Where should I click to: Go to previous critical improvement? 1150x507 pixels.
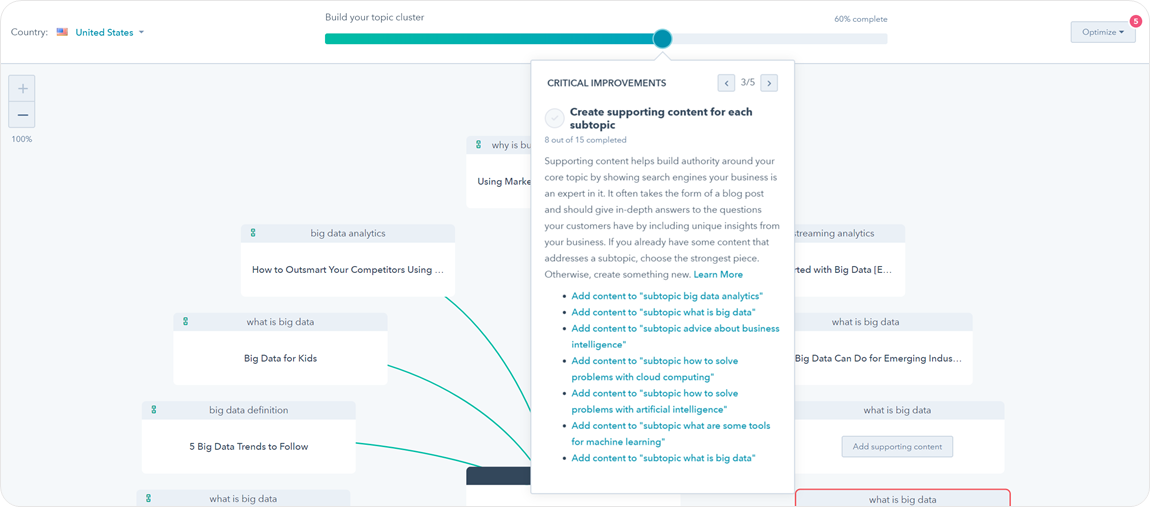[x=726, y=83]
